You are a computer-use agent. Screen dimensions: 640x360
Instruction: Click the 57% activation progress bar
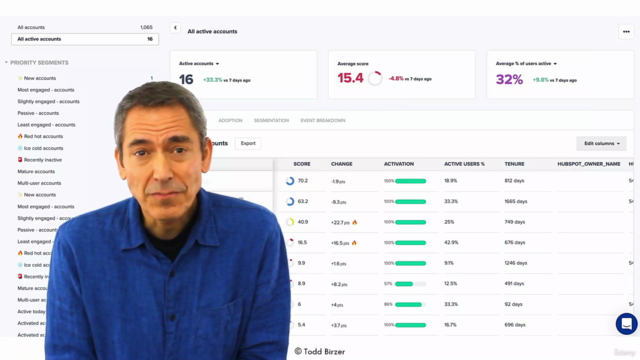click(x=411, y=284)
